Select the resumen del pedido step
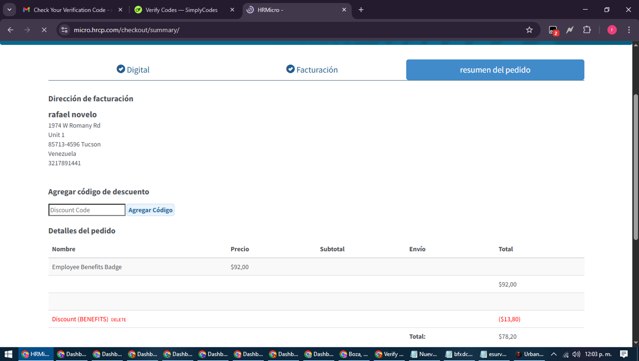 [x=495, y=70]
